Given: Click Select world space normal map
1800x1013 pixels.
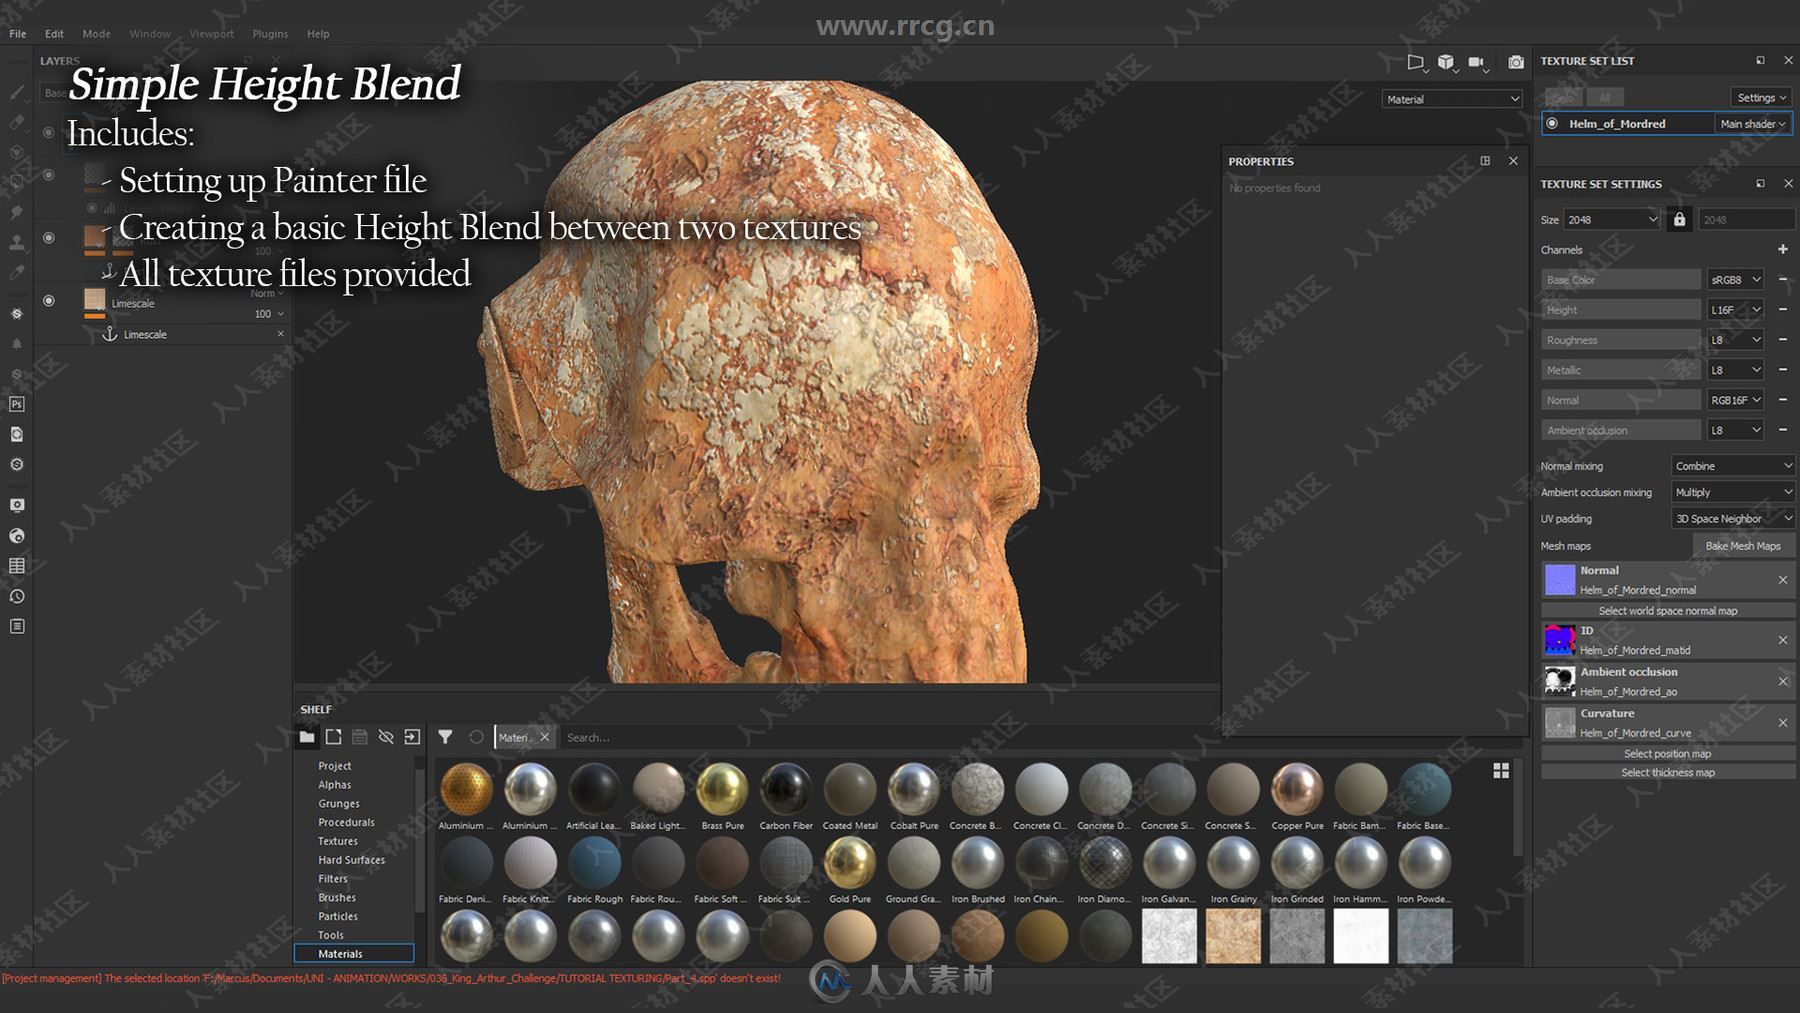Looking at the screenshot, I should 1667,611.
